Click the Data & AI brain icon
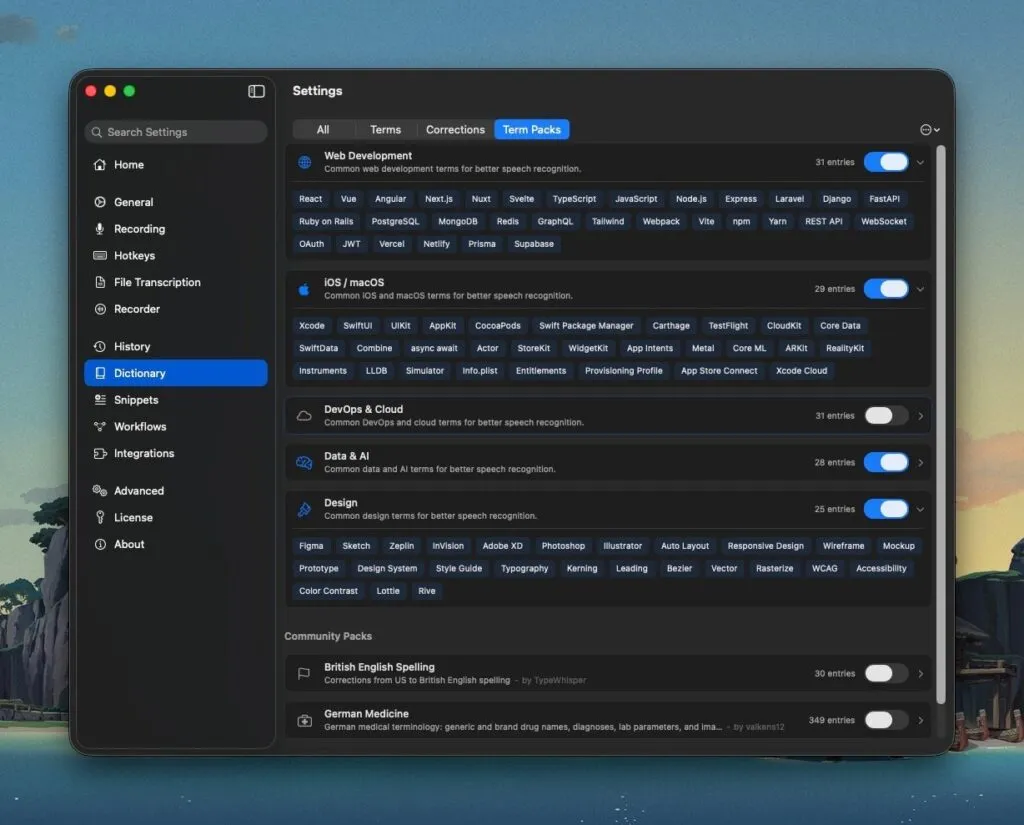Image resolution: width=1024 pixels, height=825 pixels. pyautogui.click(x=304, y=462)
